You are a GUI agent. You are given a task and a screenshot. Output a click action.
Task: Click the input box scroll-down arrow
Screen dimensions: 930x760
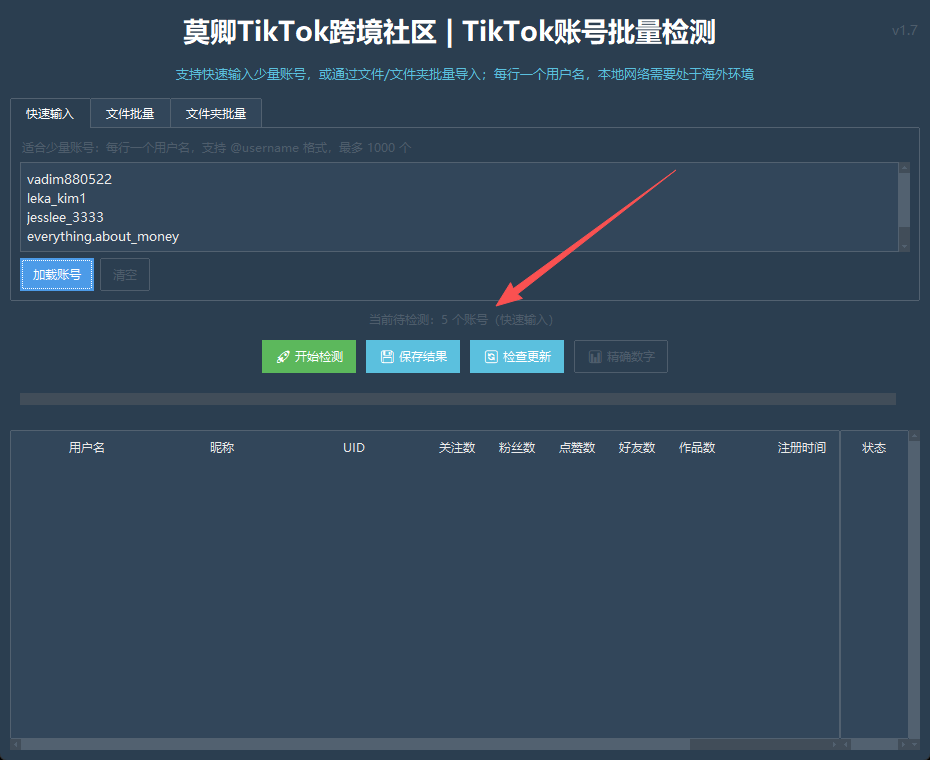(x=904, y=246)
